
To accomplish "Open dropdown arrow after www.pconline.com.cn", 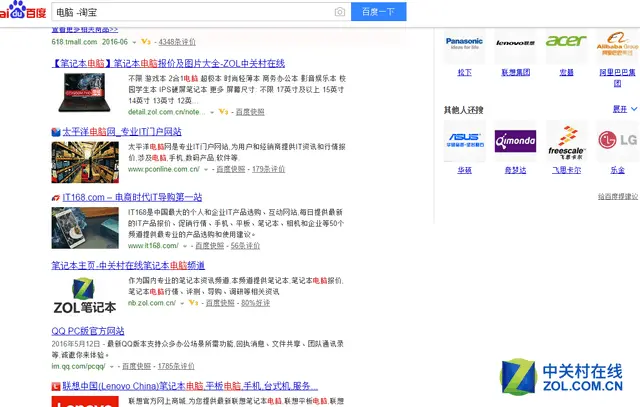I will pos(206,169).
